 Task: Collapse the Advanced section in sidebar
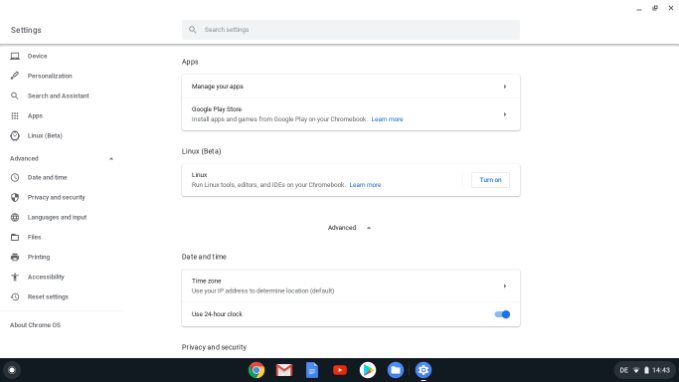111,159
